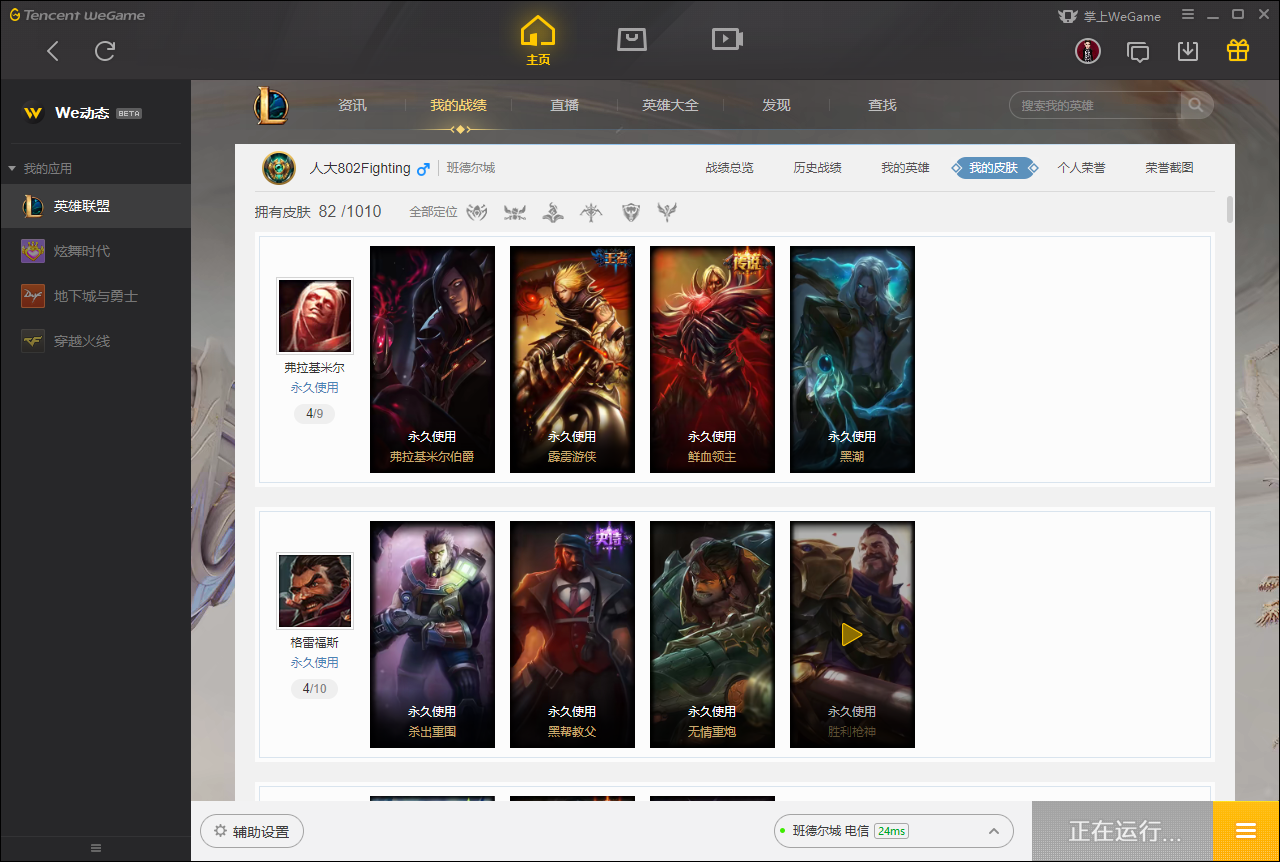Click the 4/10 skin count badge

[315, 688]
